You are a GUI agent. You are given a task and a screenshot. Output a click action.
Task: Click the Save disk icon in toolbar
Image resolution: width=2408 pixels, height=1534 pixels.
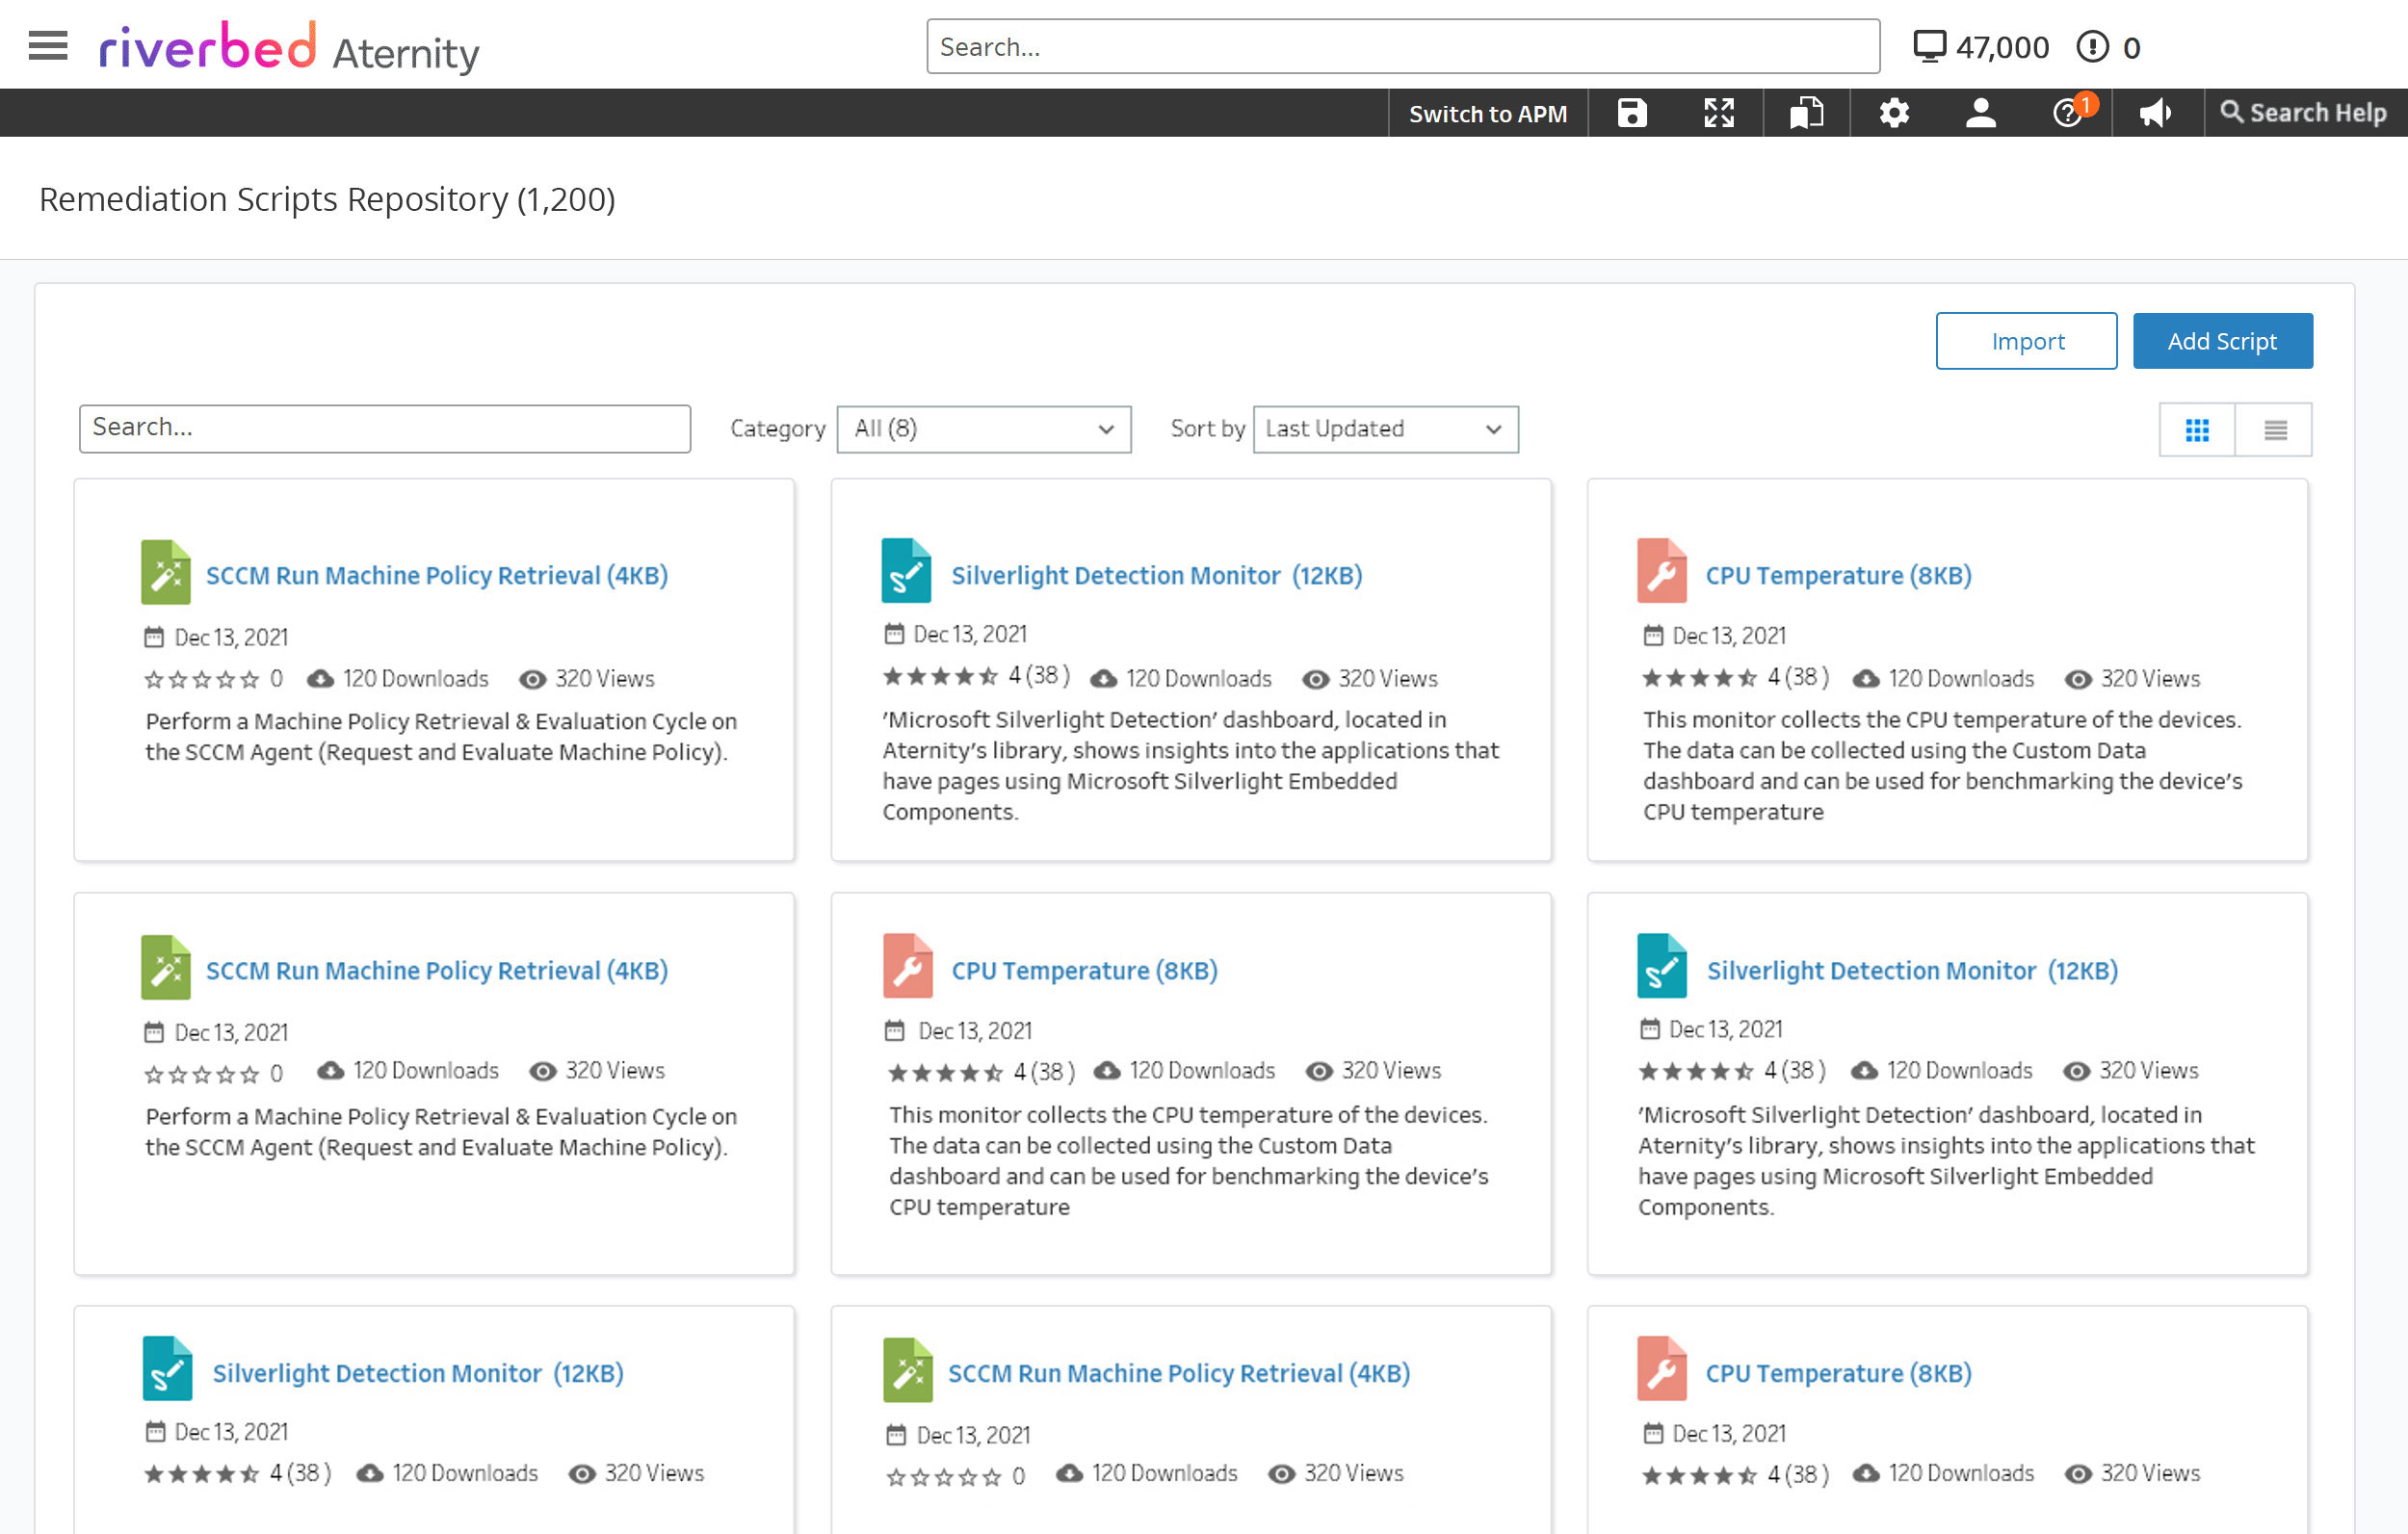1631,113
